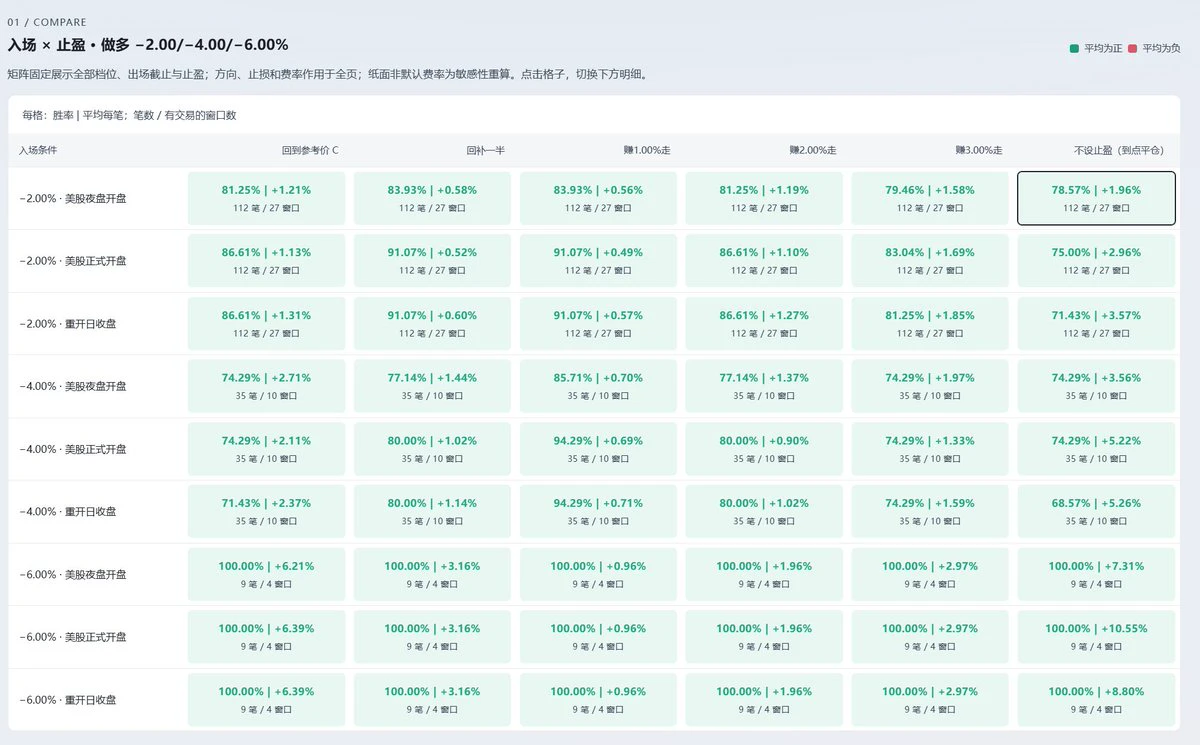Open the cell showing 83.04% | +1.69%
This screenshot has width=1200, height=745.
coord(930,261)
